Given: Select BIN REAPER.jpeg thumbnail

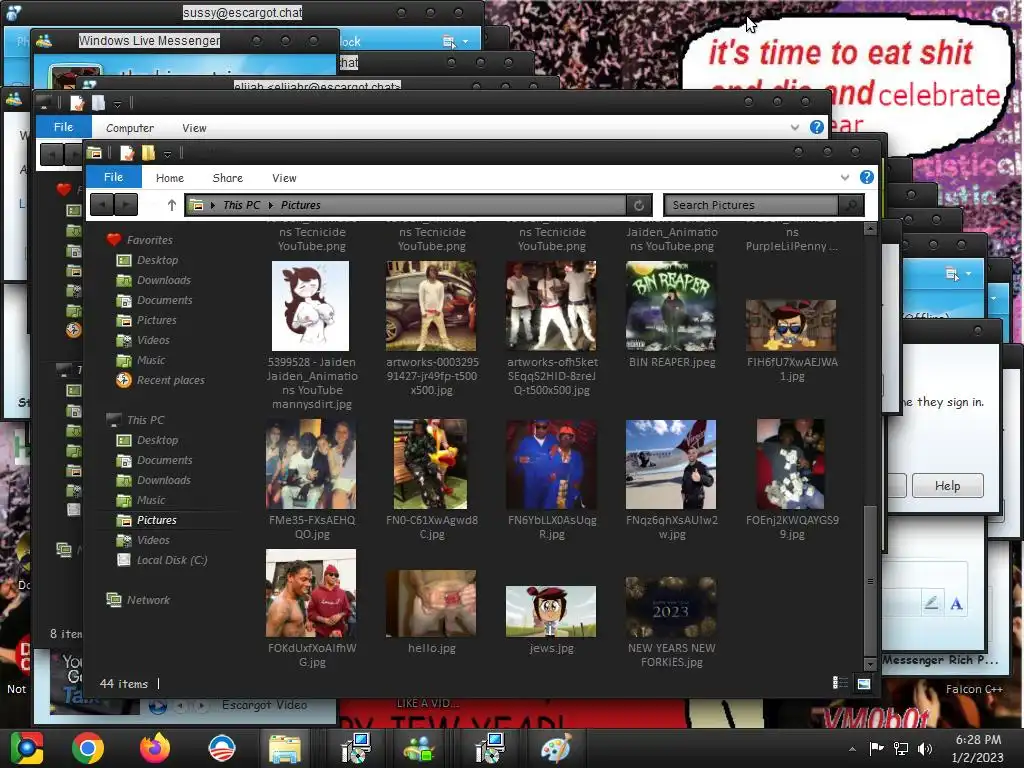Looking at the screenshot, I should click(671, 306).
